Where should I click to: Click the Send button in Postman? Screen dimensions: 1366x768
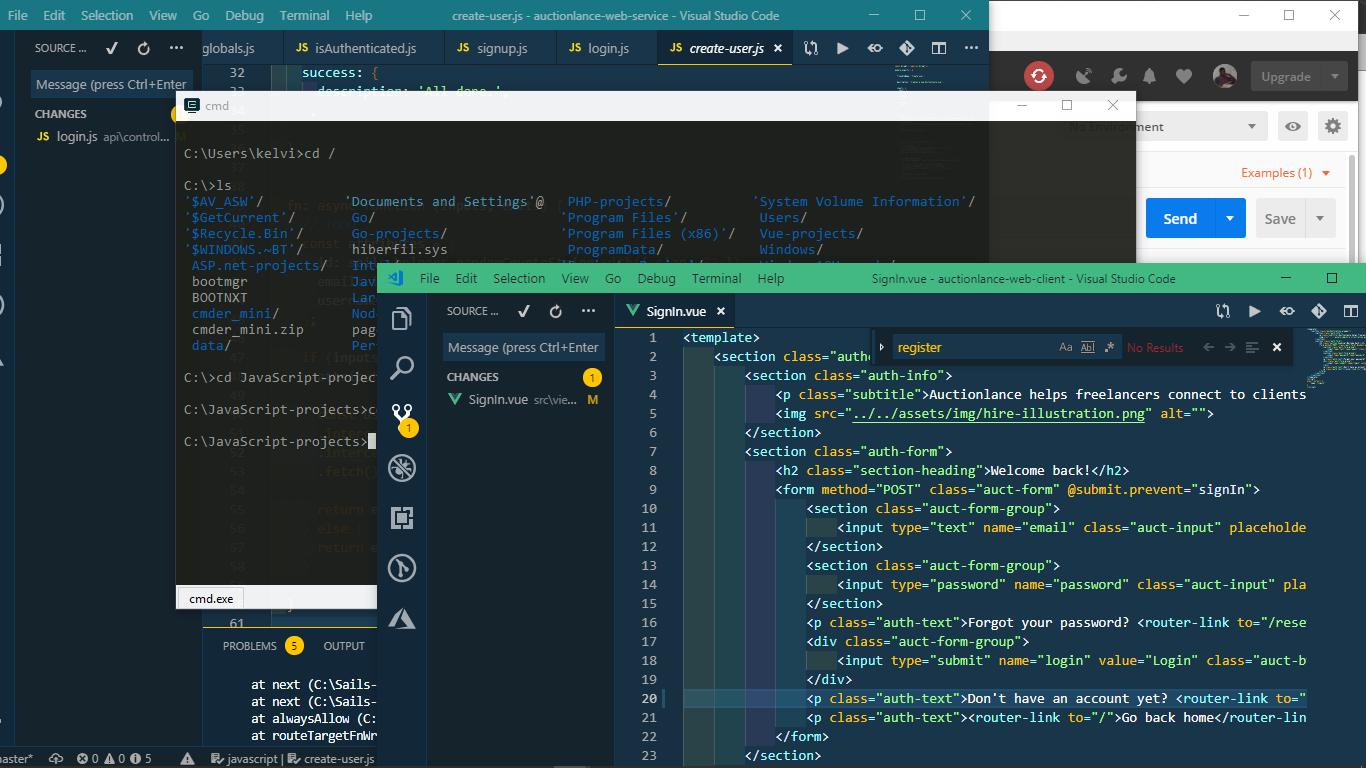(x=1180, y=219)
